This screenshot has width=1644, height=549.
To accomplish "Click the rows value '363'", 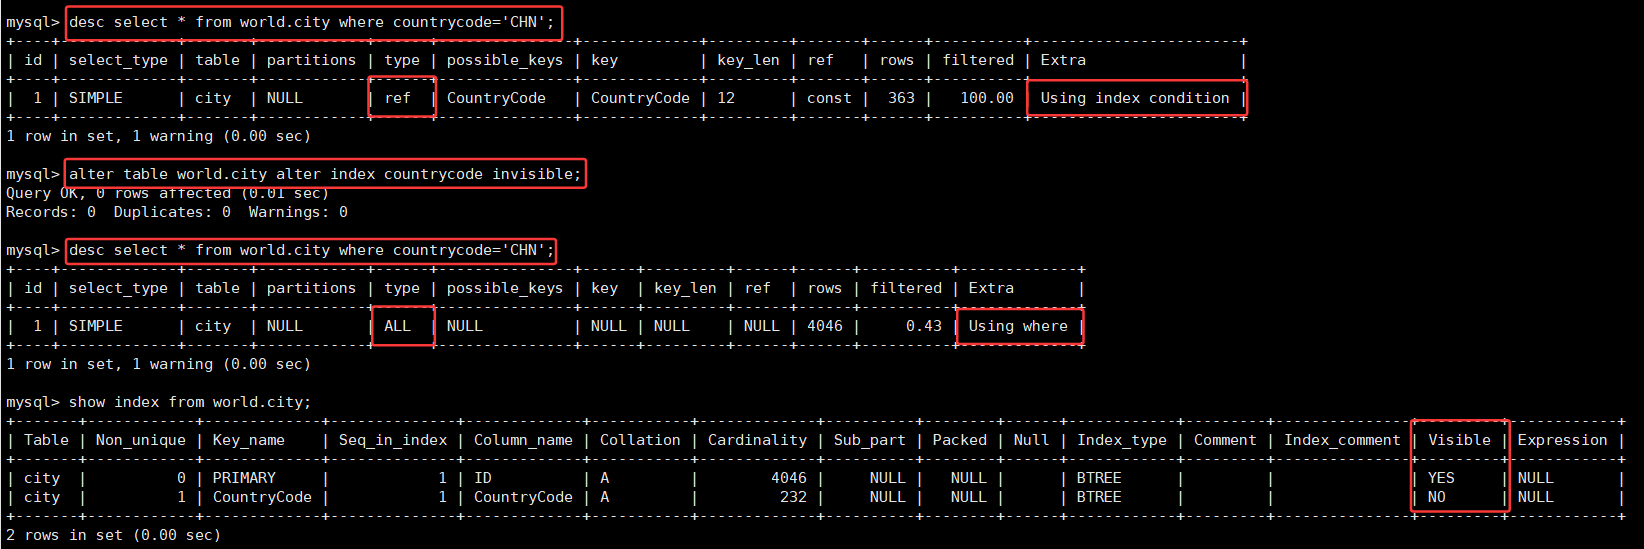I will (901, 98).
